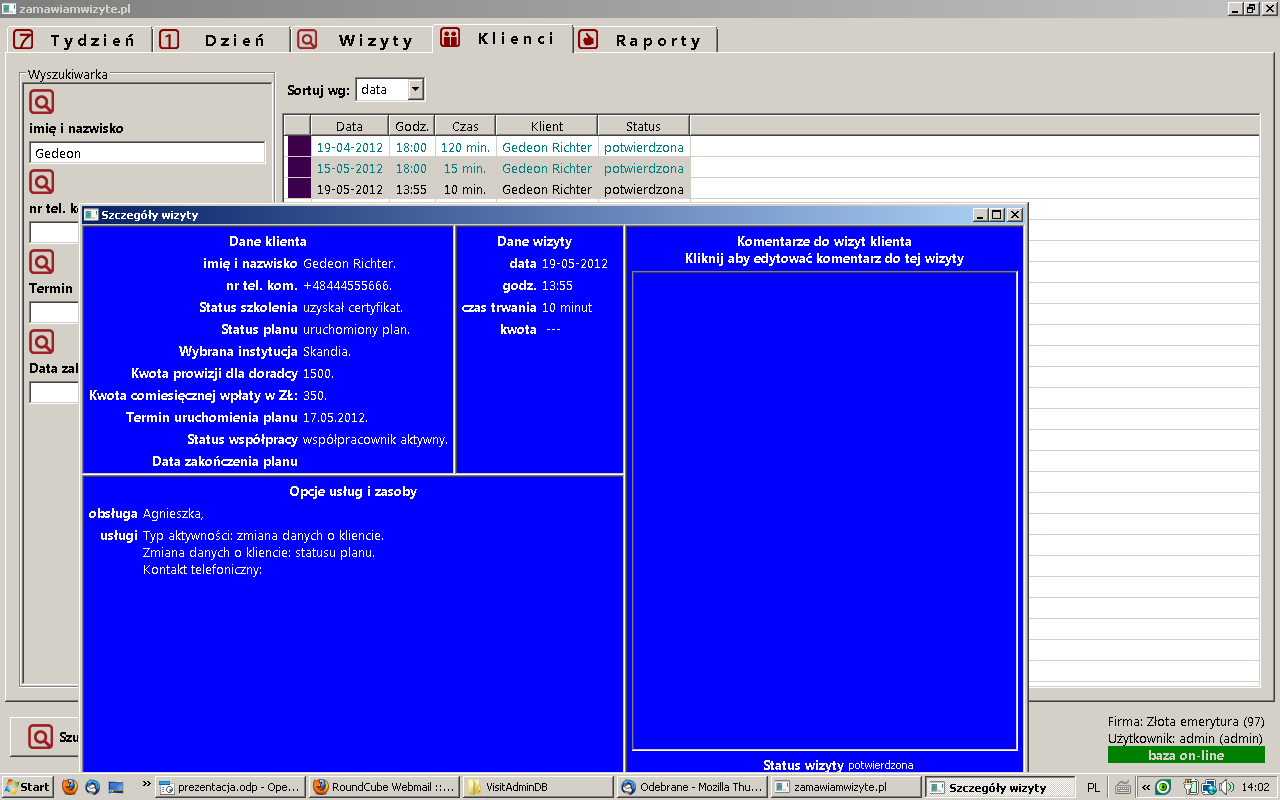Screen dimensions: 1280x800
Task: Select the visit row dated 19-04-2012
Action: coord(487,147)
